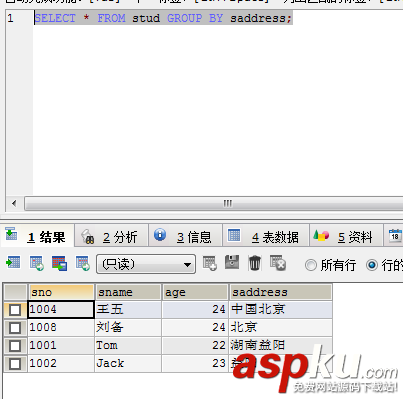Select the saddress cell 北京 in row 1008
This screenshot has width=403, height=399.
pos(281,327)
